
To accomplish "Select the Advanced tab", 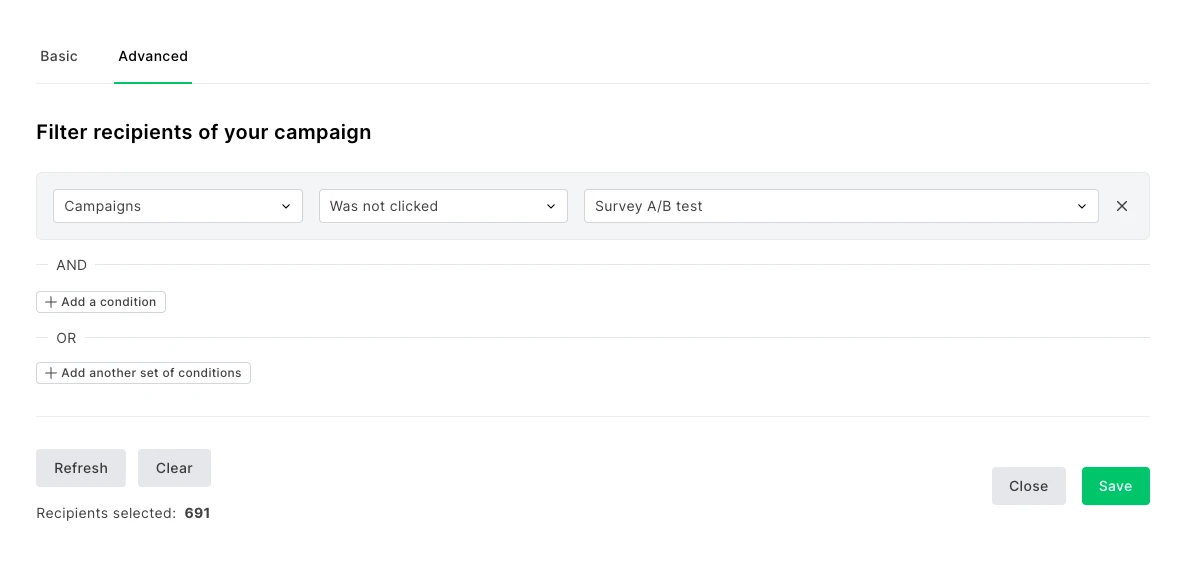I will pyautogui.click(x=153, y=57).
